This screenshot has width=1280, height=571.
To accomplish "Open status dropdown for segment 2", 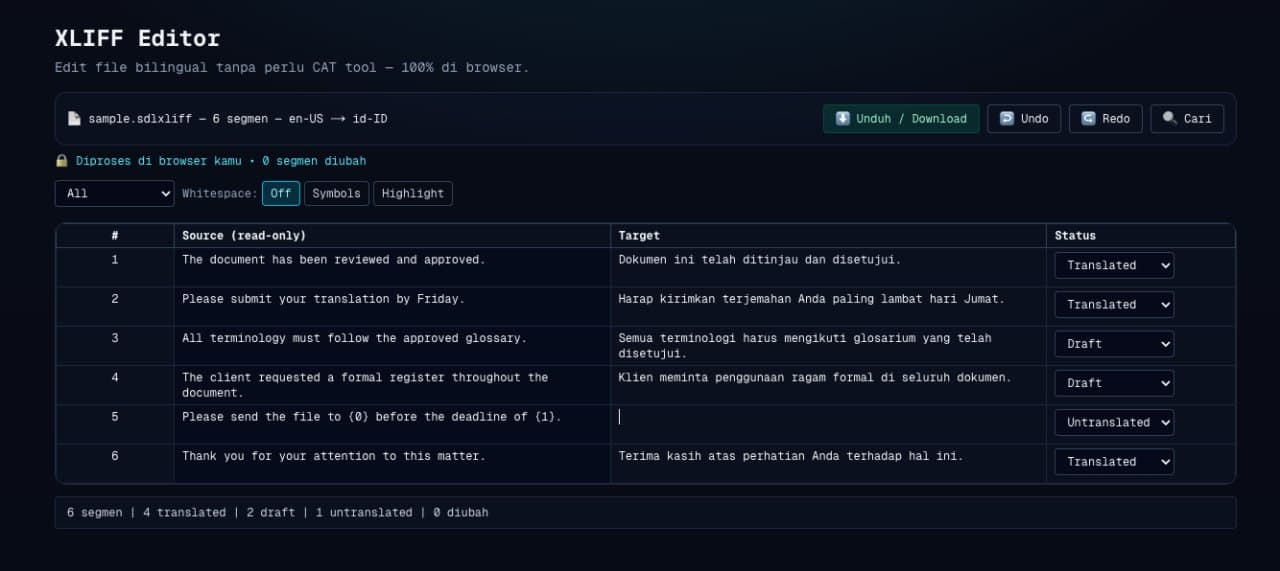I will click(x=1114, y=304).
